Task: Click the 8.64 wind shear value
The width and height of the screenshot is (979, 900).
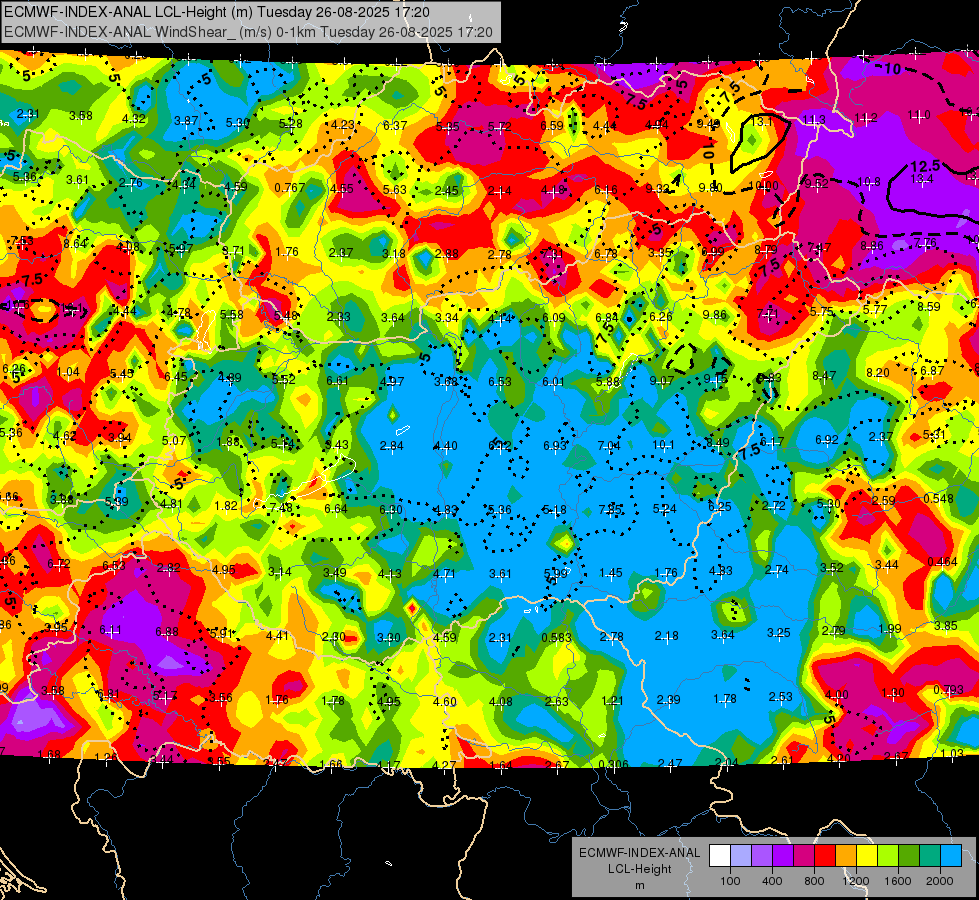Action: point(76,244)
